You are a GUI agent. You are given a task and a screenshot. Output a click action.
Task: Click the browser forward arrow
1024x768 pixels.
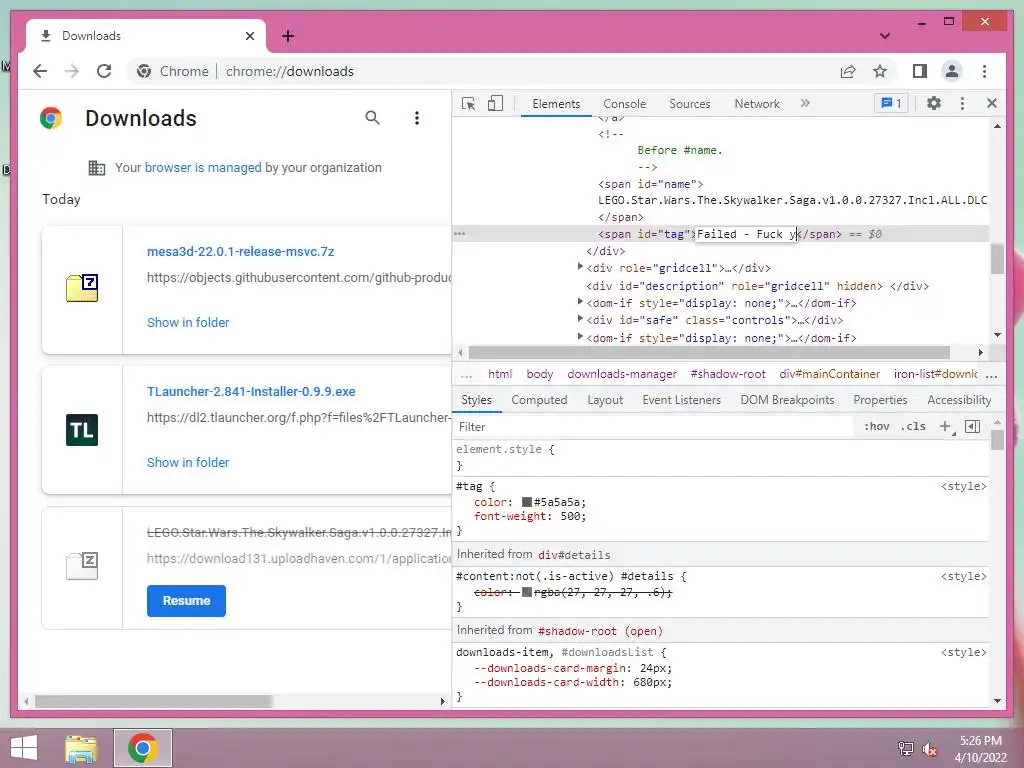(72, 71)
